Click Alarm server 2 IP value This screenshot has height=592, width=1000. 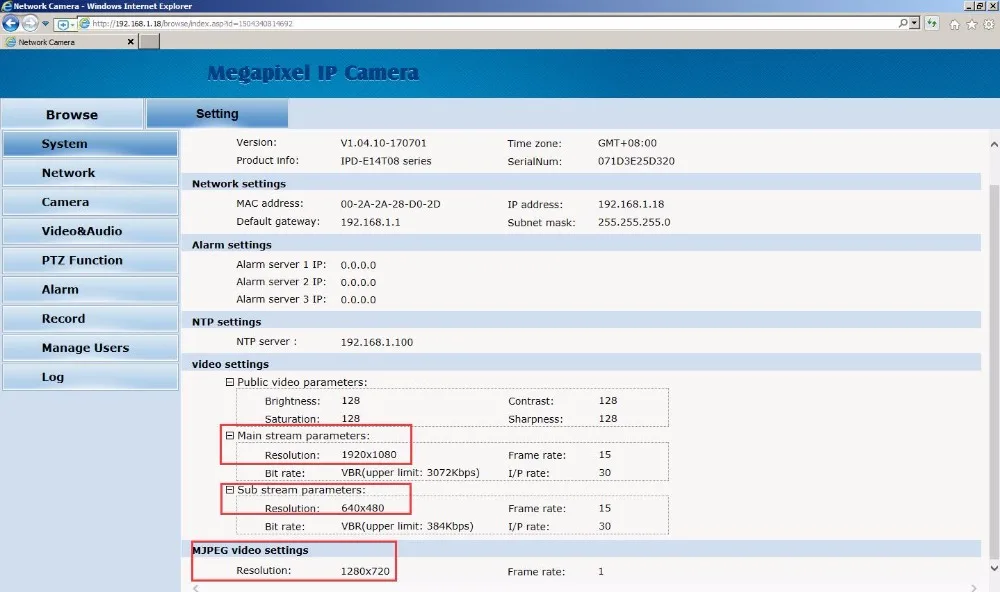[x=358, y=282]
